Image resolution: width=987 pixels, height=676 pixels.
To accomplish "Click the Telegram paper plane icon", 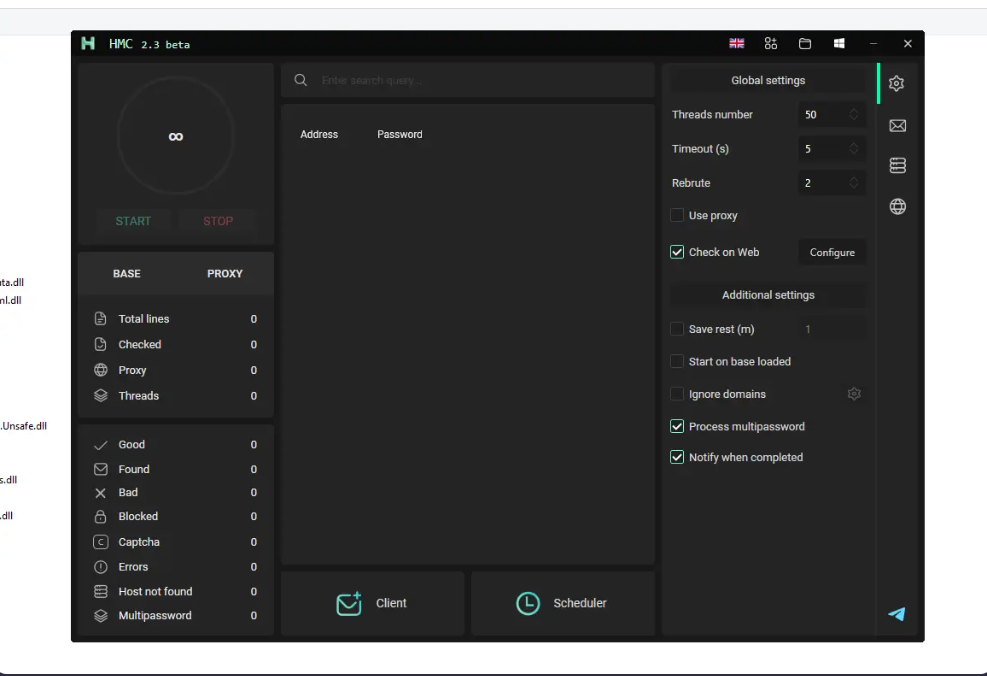I will pyautogui.click(x=897, y=614).
